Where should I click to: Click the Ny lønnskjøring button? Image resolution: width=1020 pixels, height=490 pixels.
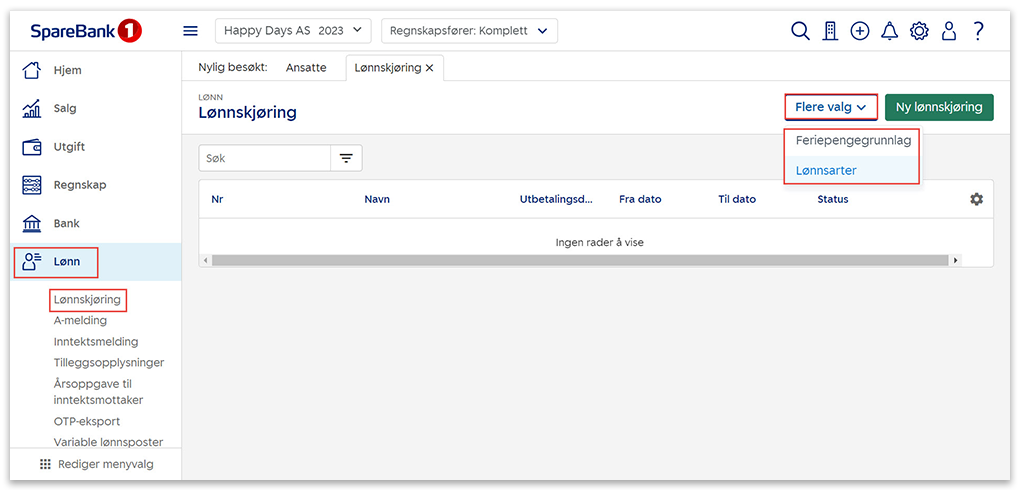(x=939, y=107)
